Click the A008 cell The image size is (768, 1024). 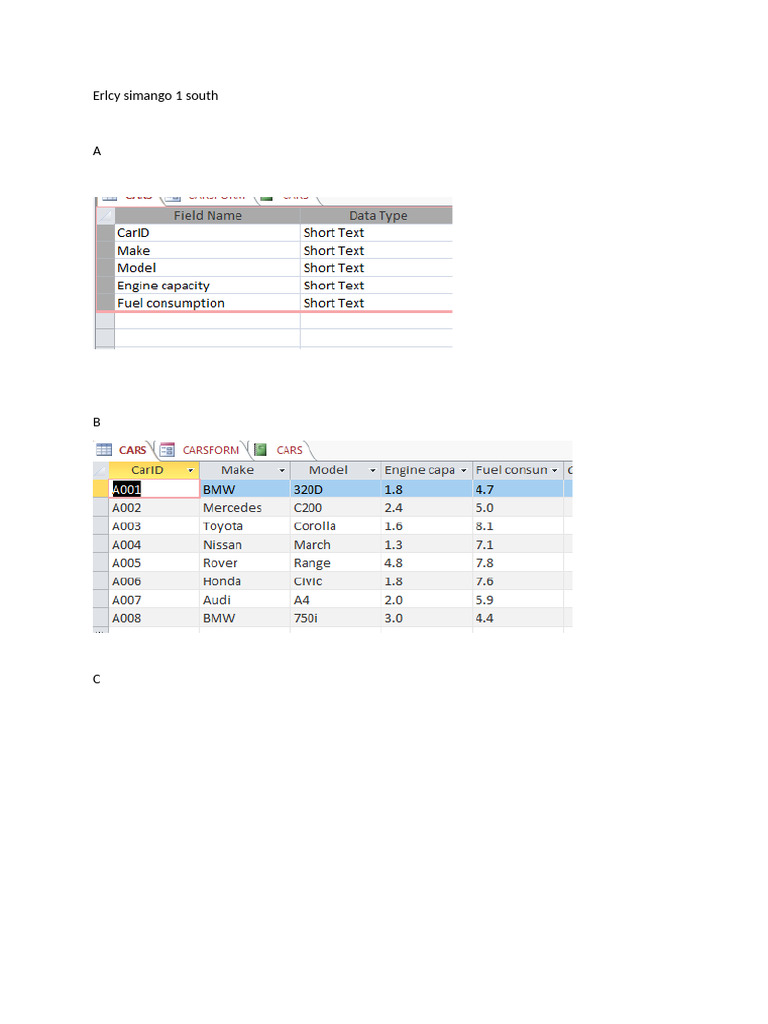pos(155,618)
